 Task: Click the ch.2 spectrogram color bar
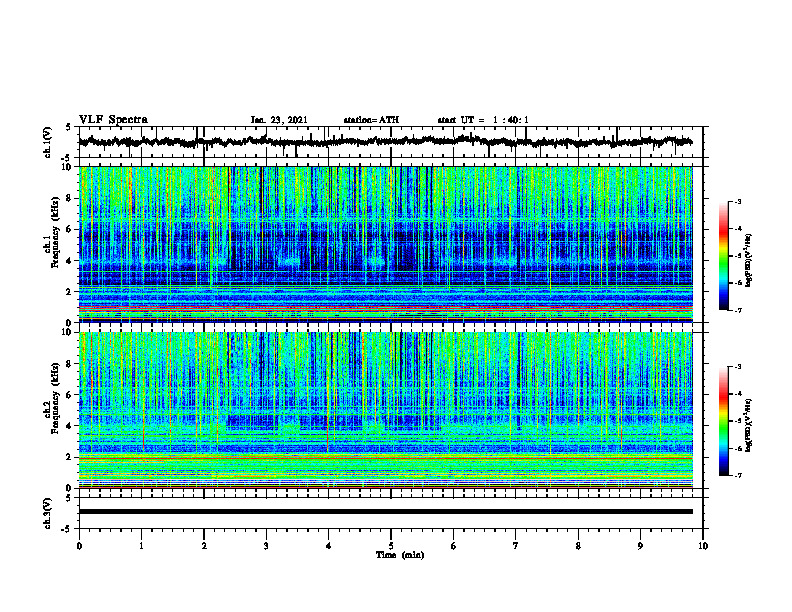(x=723, y=421)
